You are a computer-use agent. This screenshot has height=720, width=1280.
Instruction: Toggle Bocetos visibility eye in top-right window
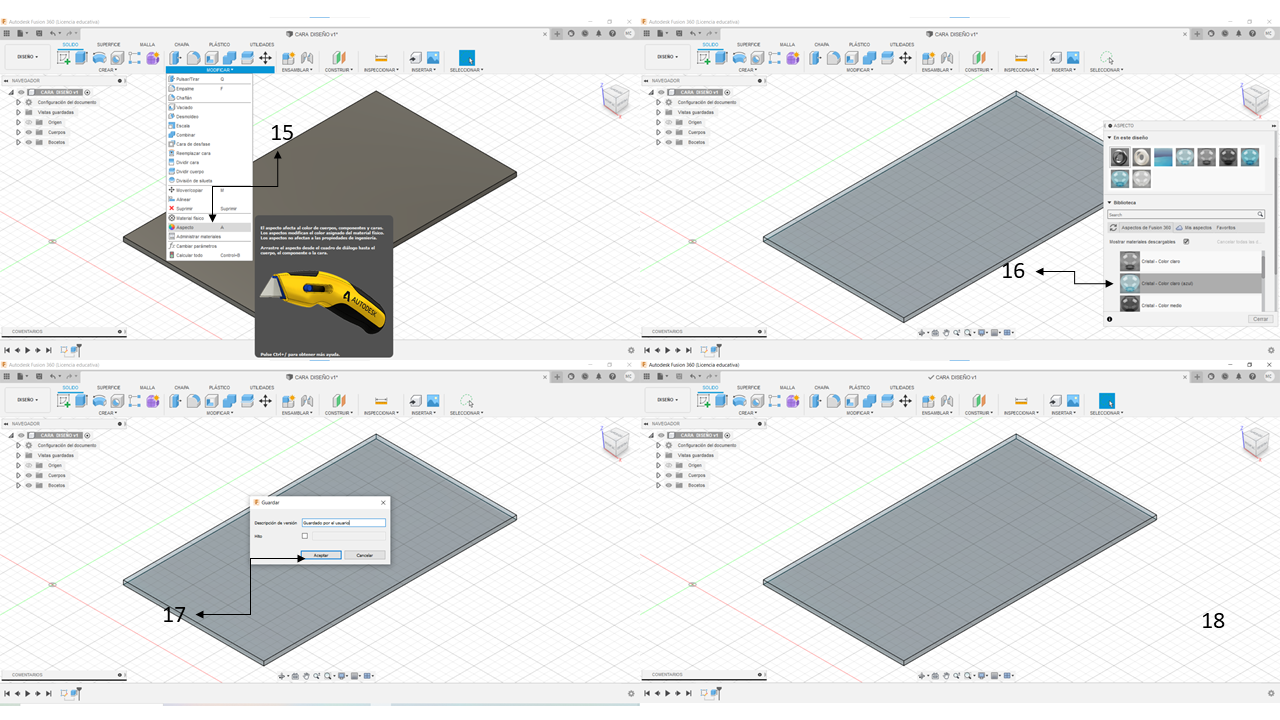[668, 142]
